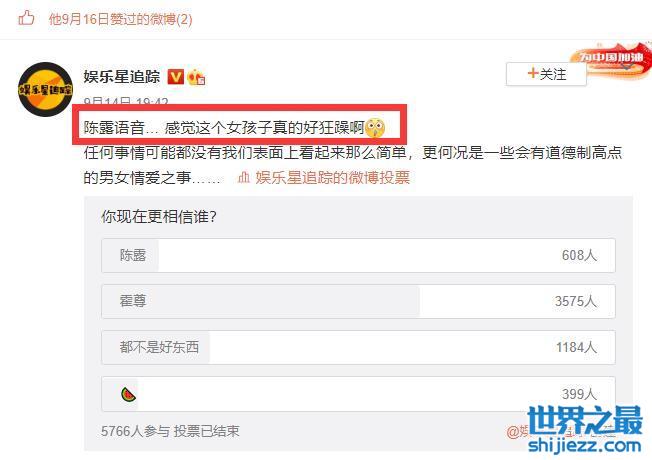Image resolution: width=652 pixels, height=460 pixels.
Task: Select poll option 都不是好东西
Action: pyautogui.click(x=358, y=348)
